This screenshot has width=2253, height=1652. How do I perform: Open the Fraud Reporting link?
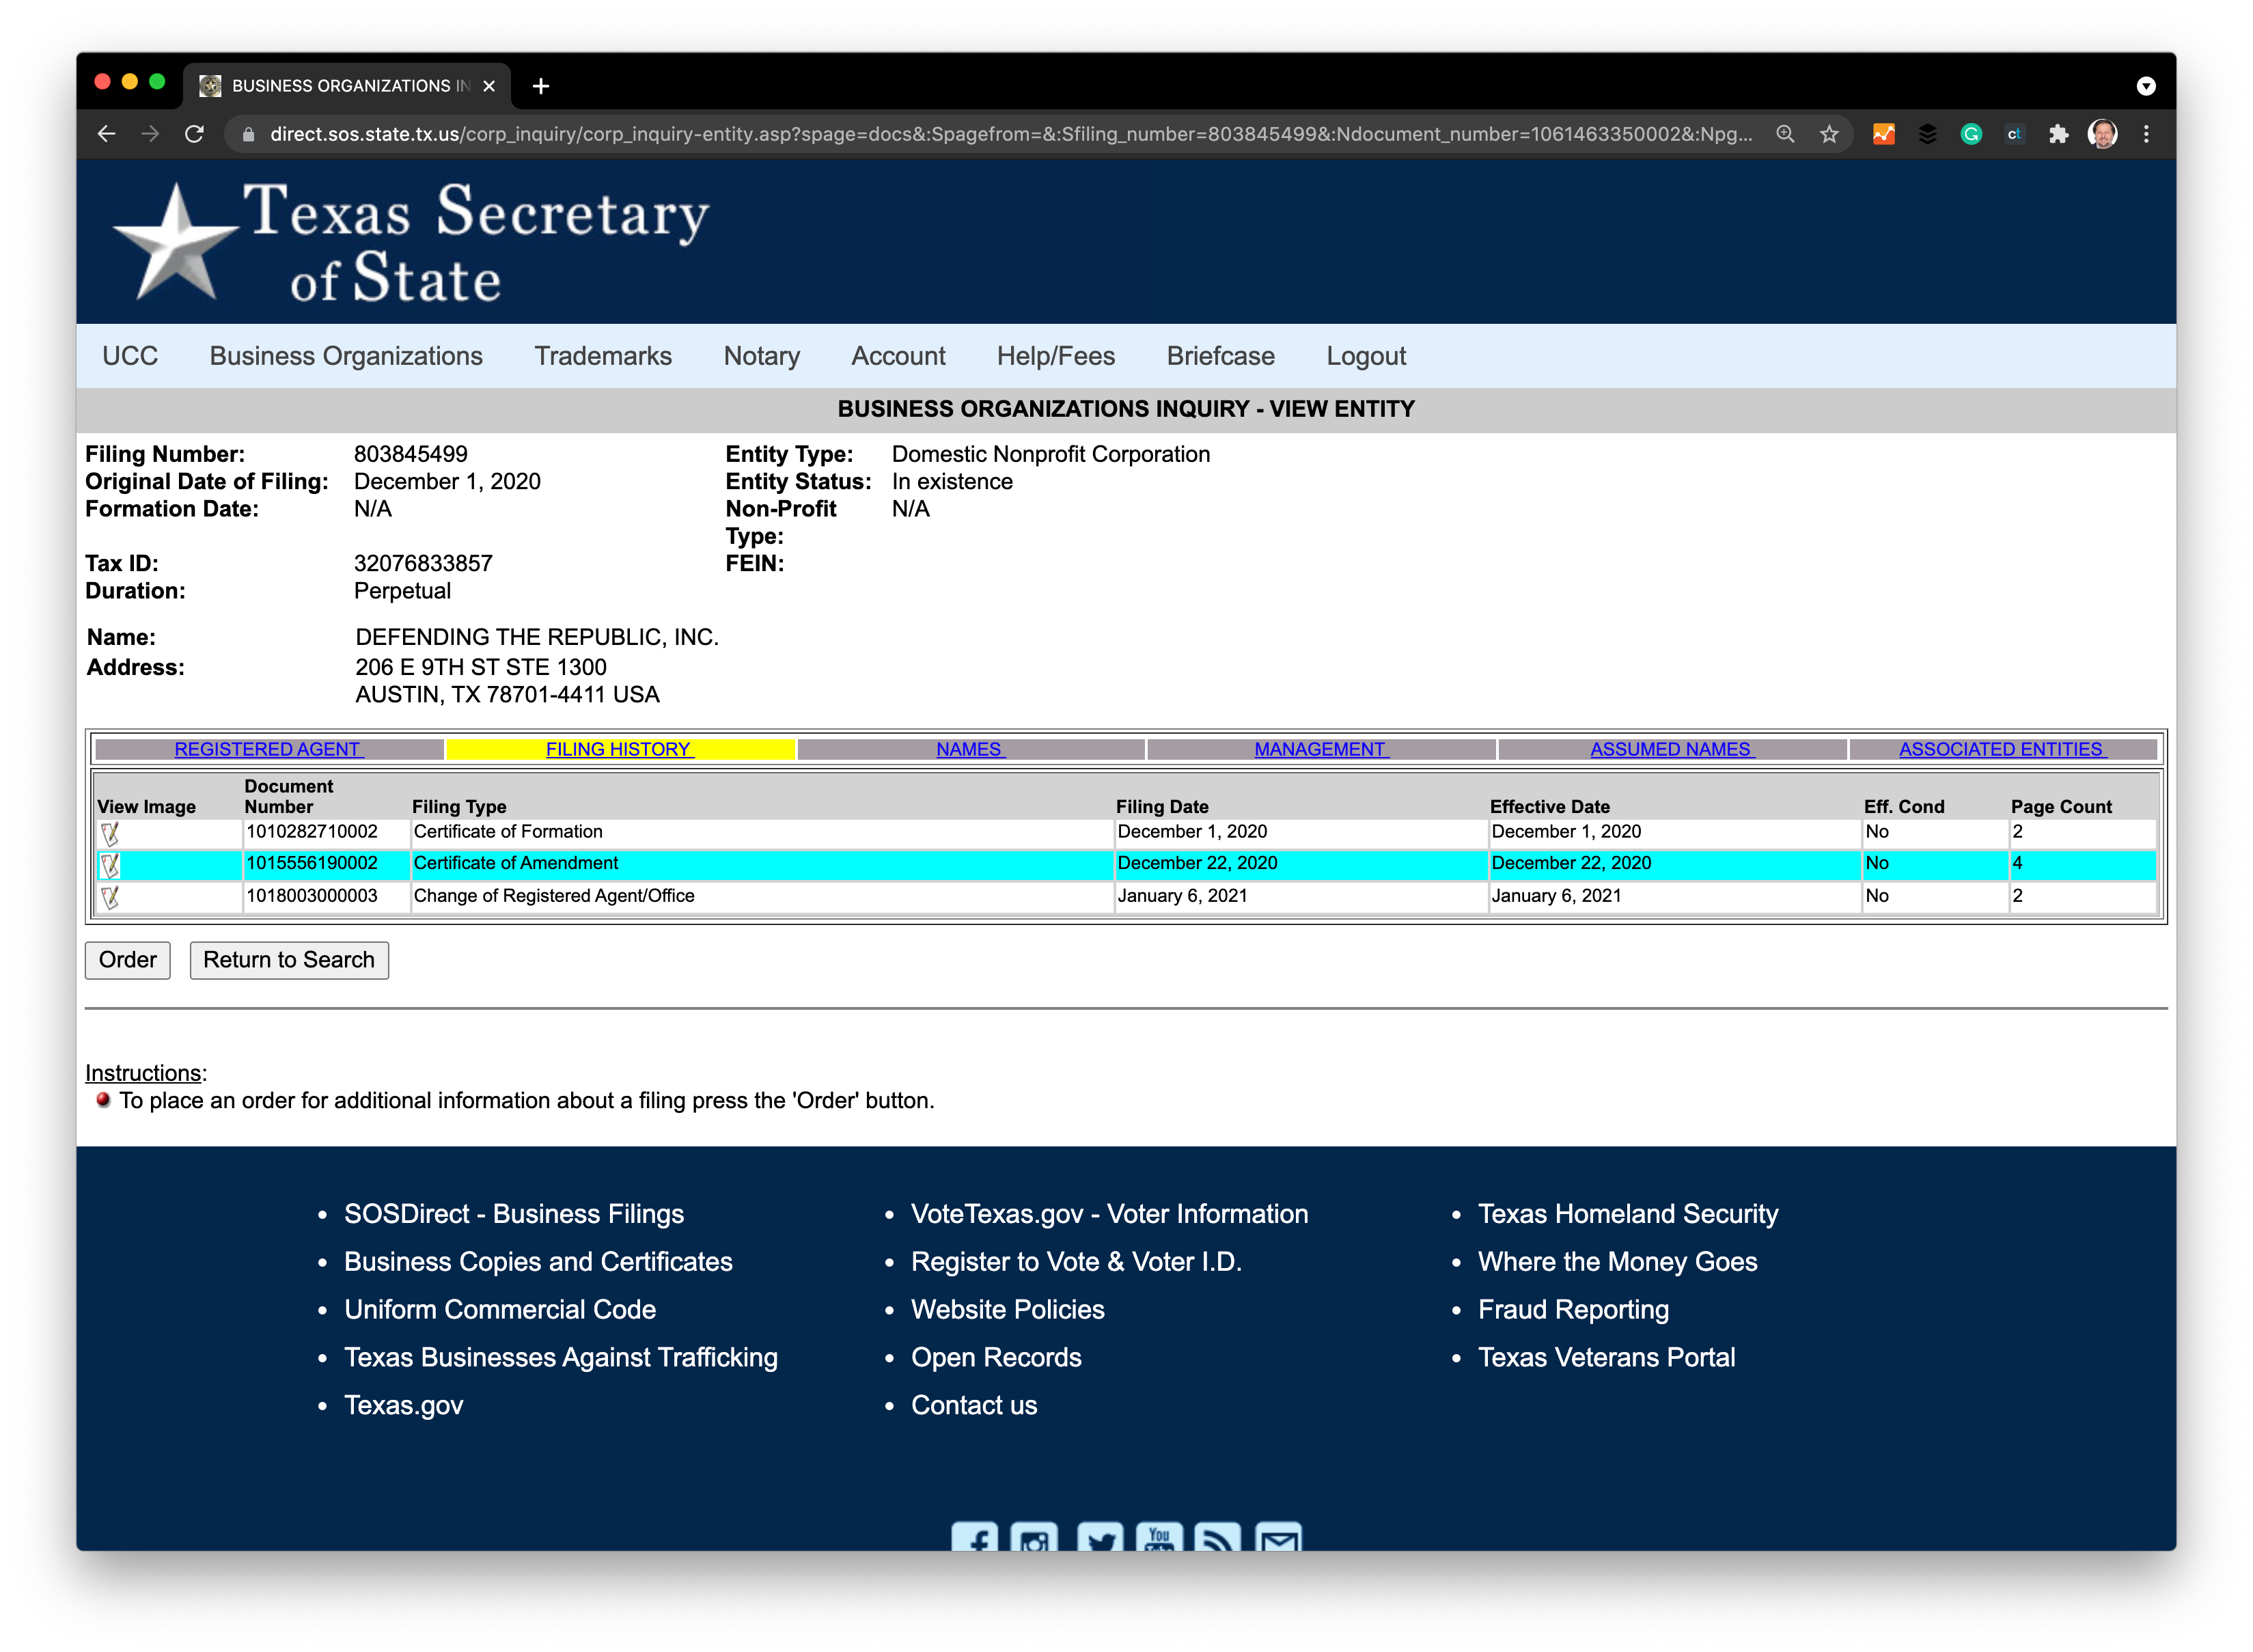click(1574, 1310)
